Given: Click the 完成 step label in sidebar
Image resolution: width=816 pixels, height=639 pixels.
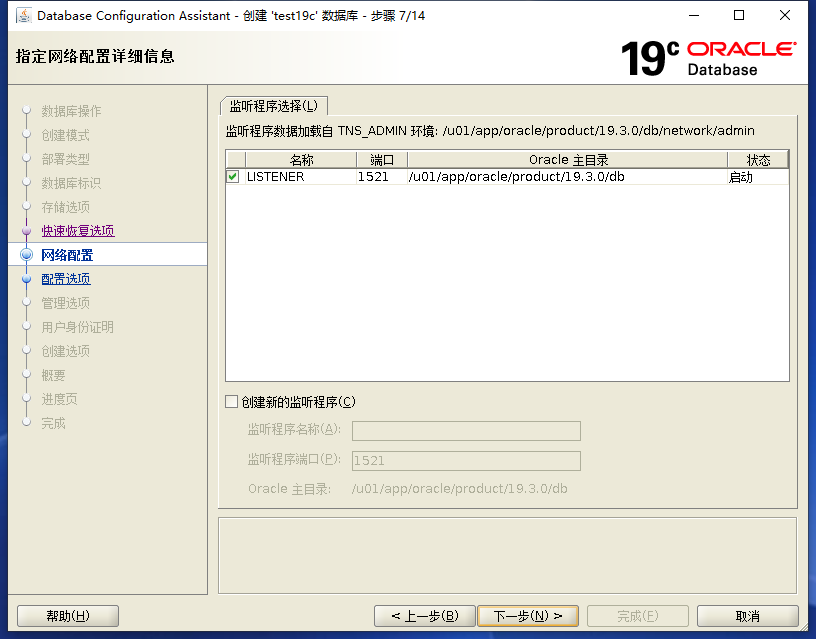Looking at the screenshot, I should (54, 423).
